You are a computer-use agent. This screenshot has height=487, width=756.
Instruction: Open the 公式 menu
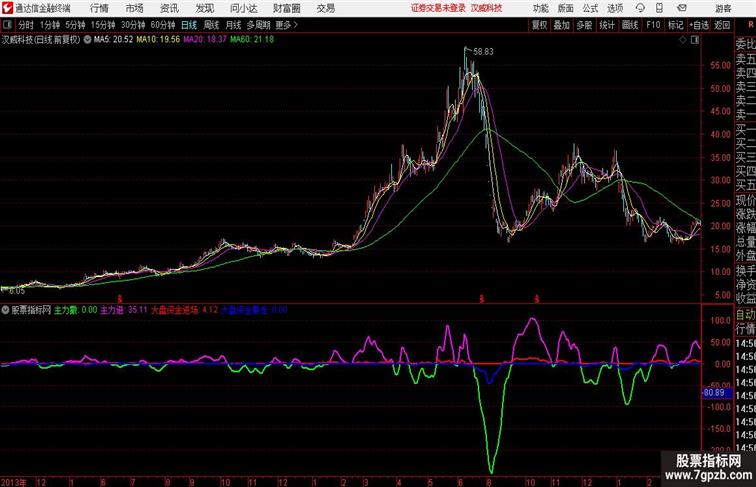click(590, 8)
